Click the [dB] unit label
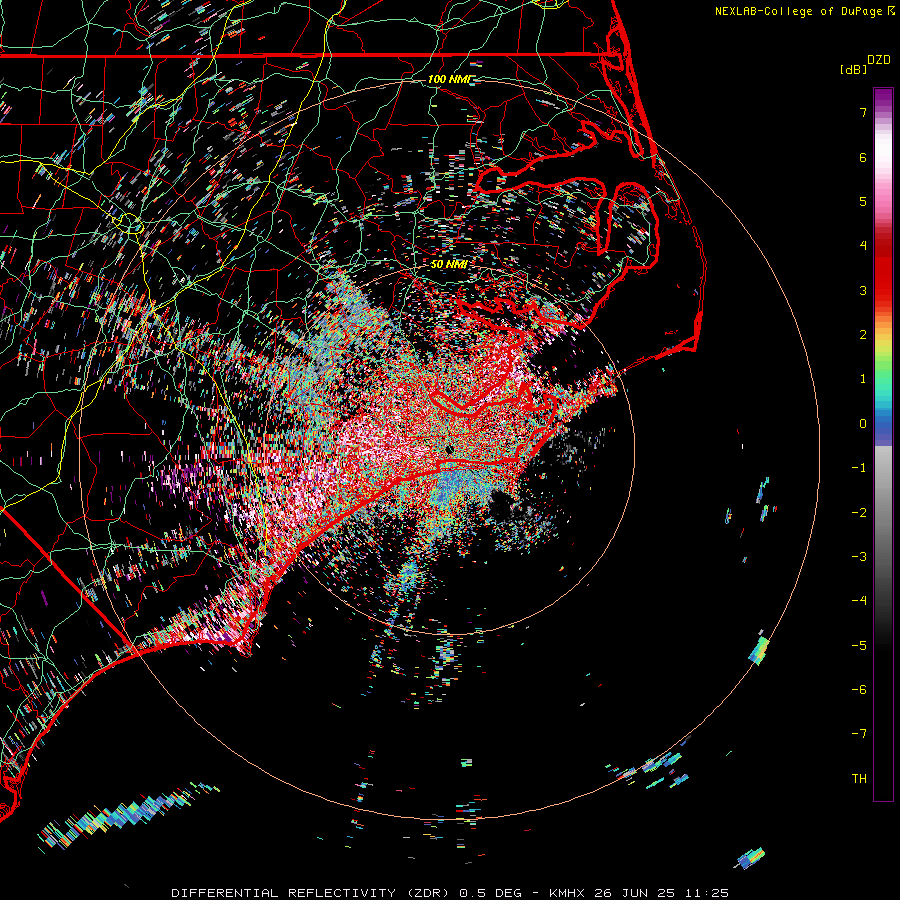The width and height of the screenshot is (900, 900). coord(853,70)
